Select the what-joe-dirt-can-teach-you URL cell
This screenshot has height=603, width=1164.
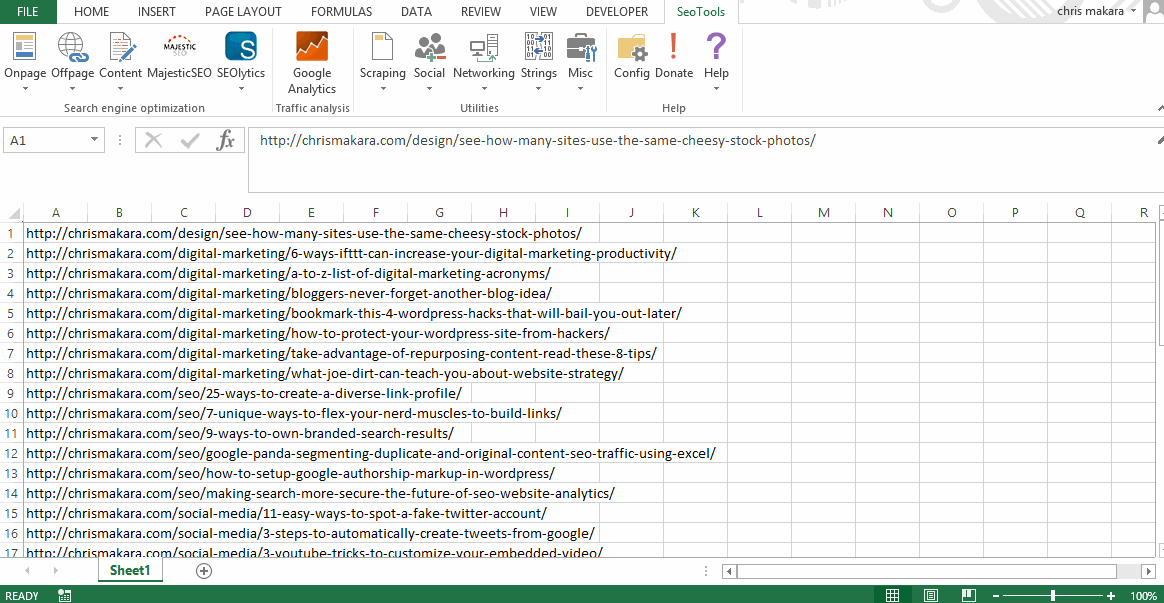coord(324,373)
